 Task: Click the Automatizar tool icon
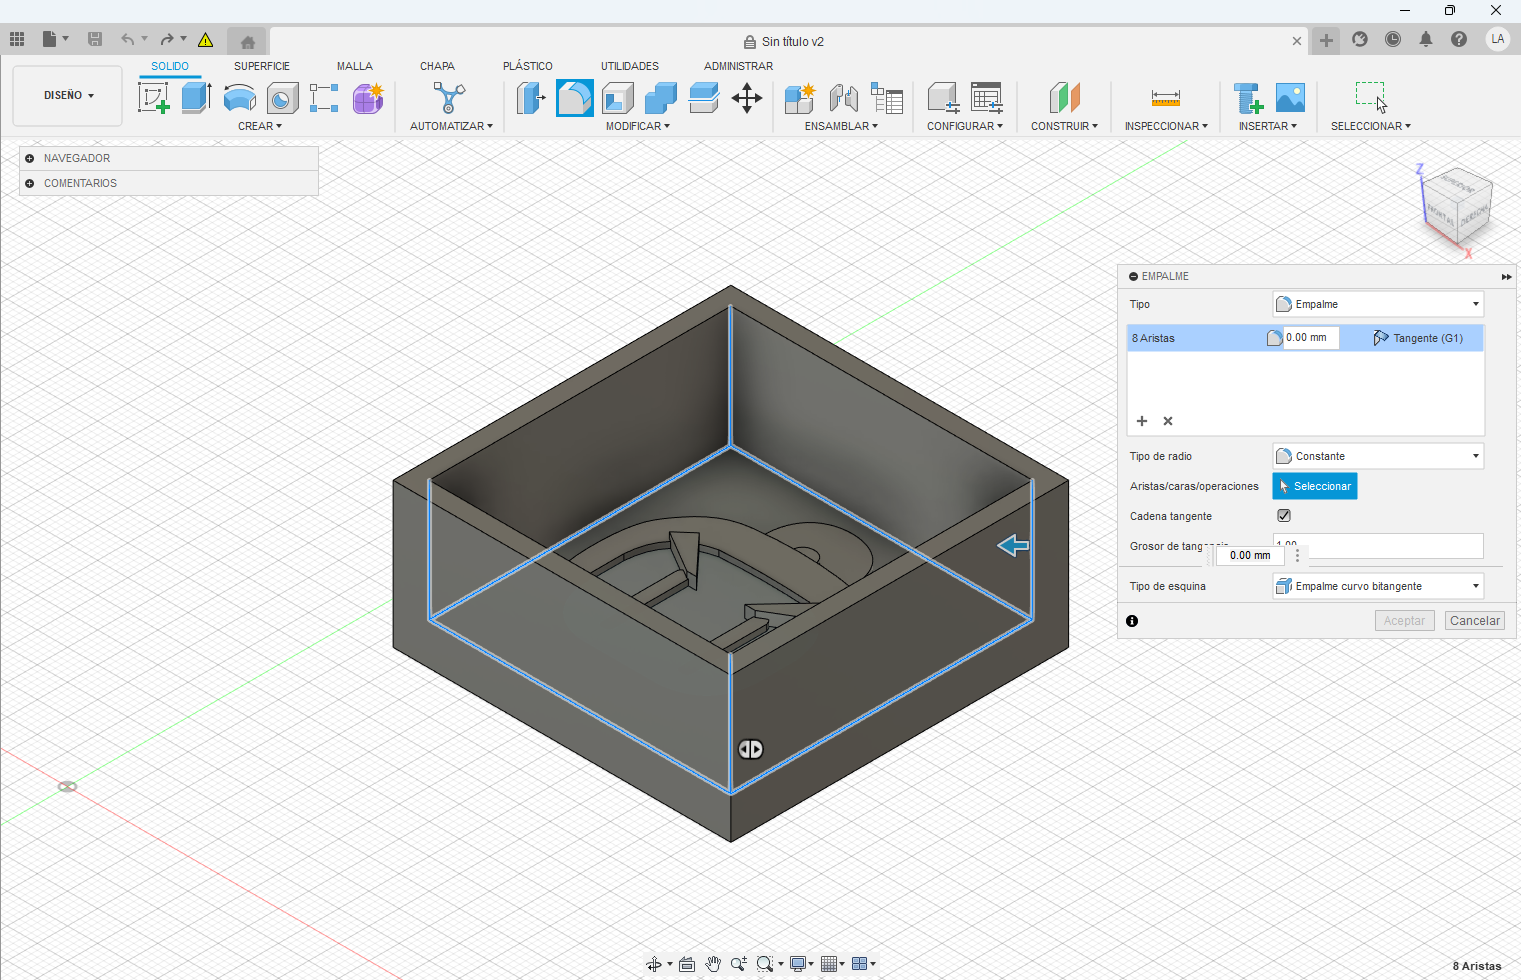[449, 98]
